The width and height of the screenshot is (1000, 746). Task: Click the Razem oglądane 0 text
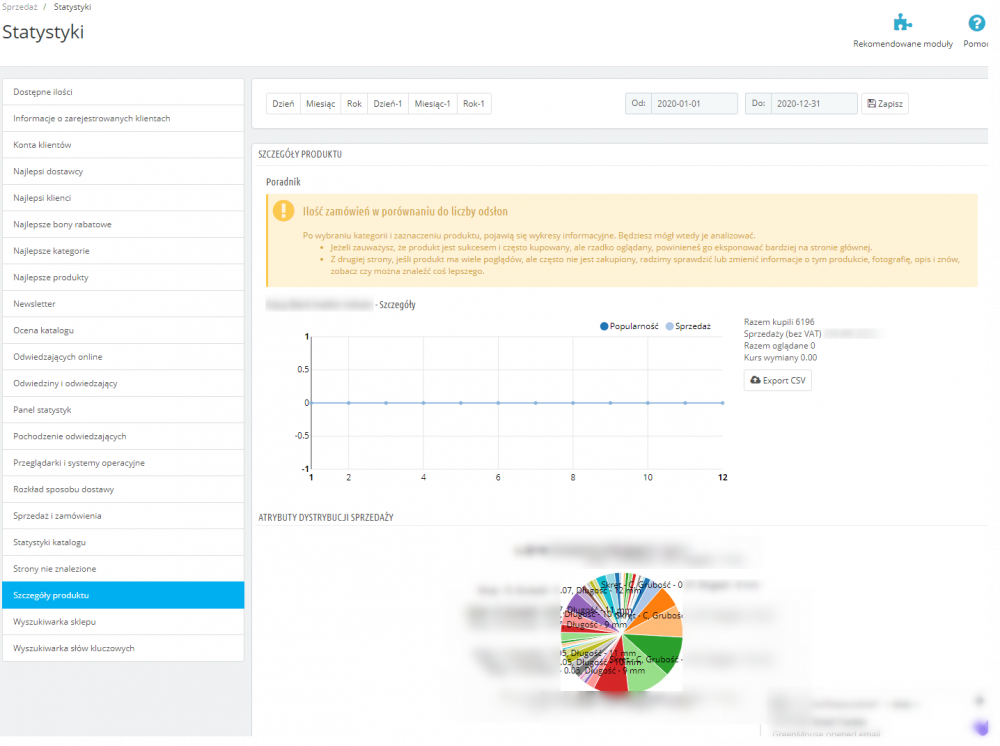coord(779,346)
